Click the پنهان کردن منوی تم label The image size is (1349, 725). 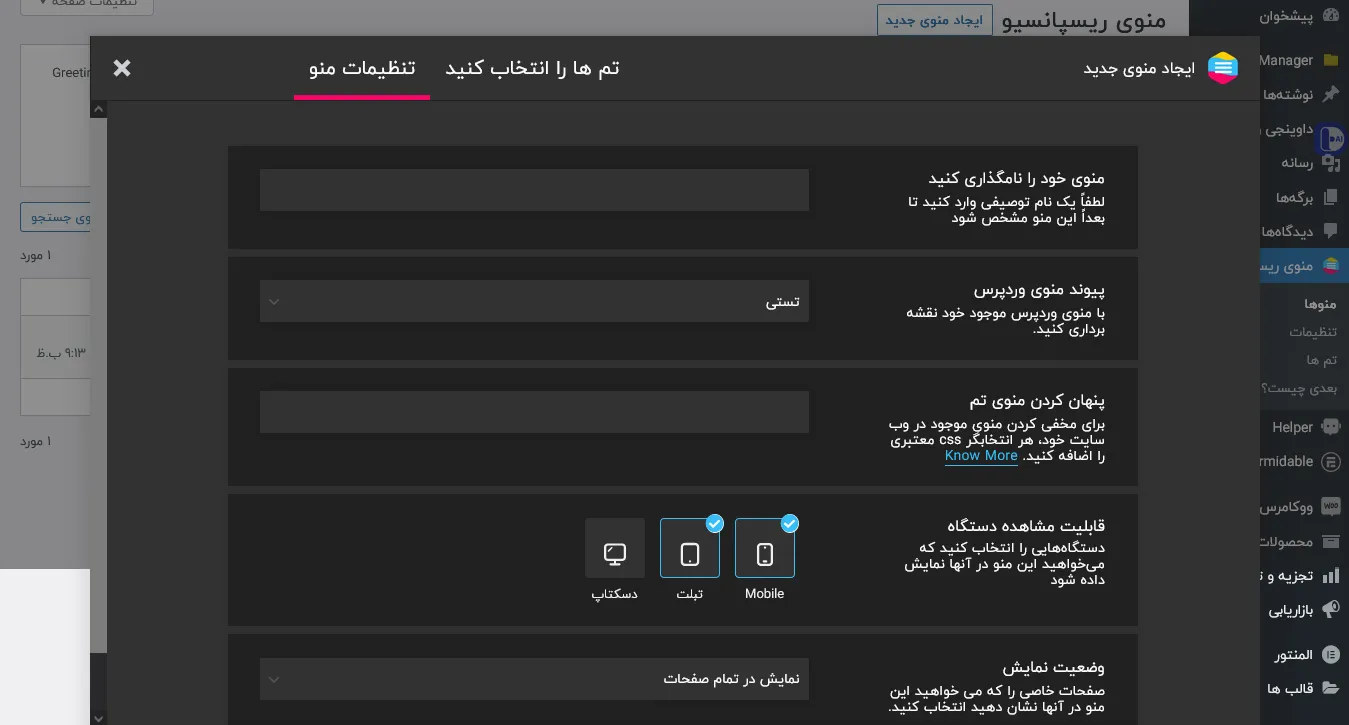(1037, 400)
